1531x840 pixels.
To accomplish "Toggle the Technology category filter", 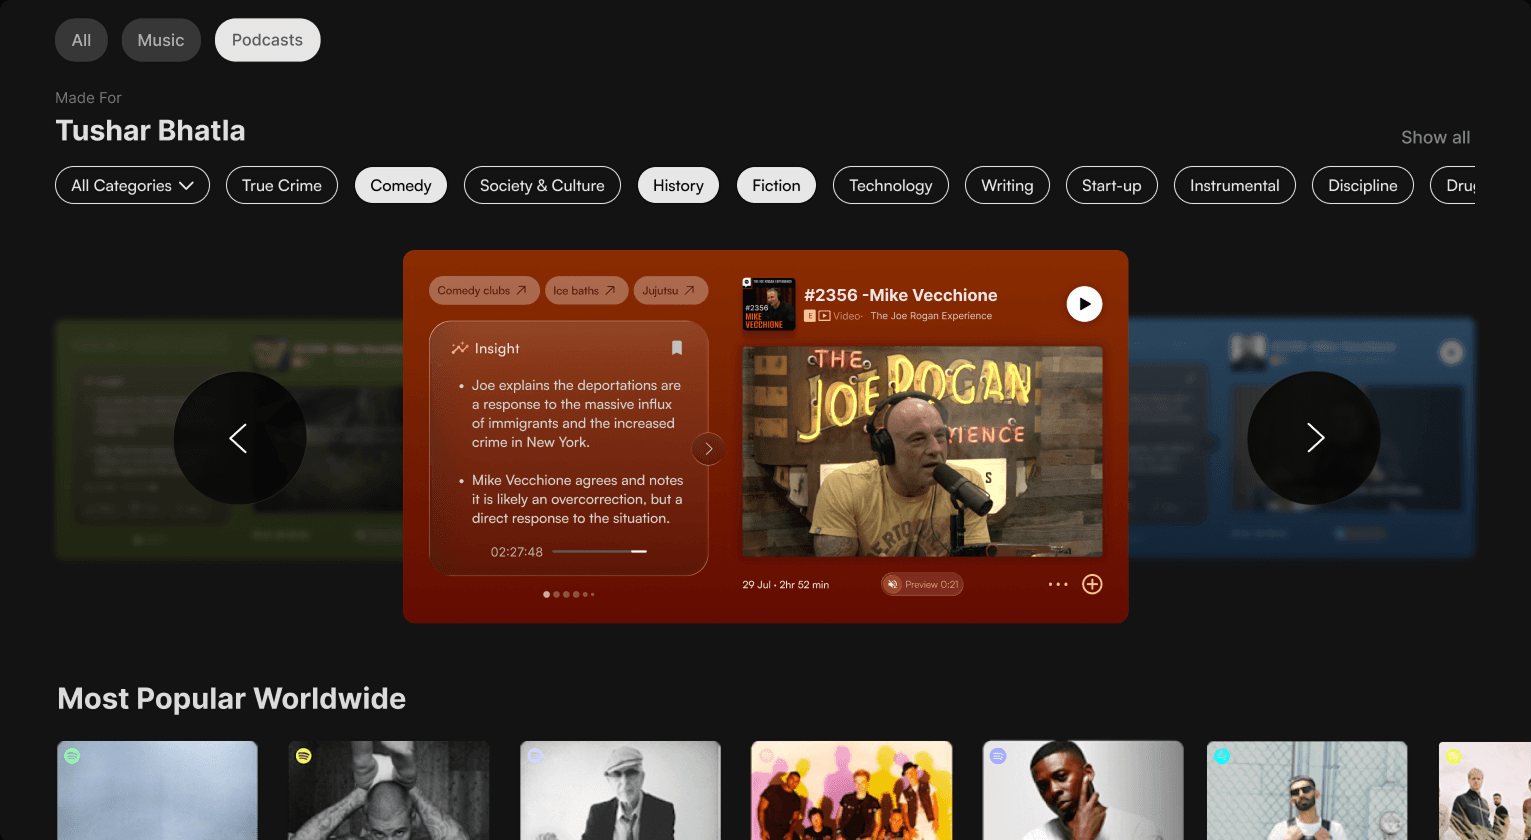I will pyautogui.click(x=891, y=185).
